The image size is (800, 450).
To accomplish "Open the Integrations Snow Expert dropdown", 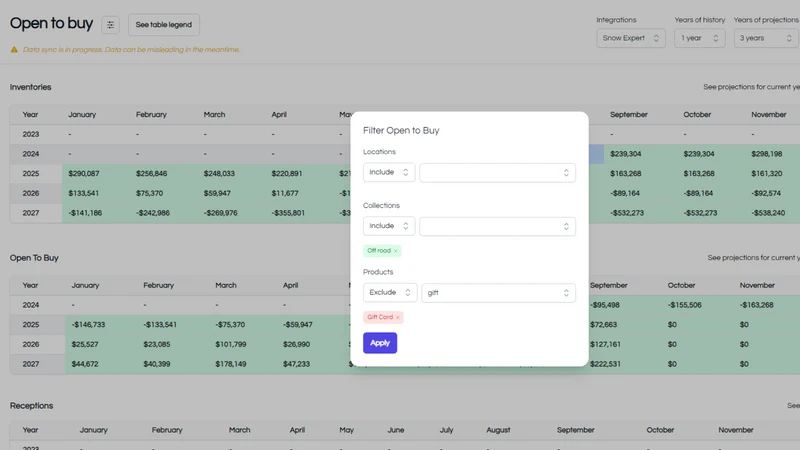I will [631, 38].
